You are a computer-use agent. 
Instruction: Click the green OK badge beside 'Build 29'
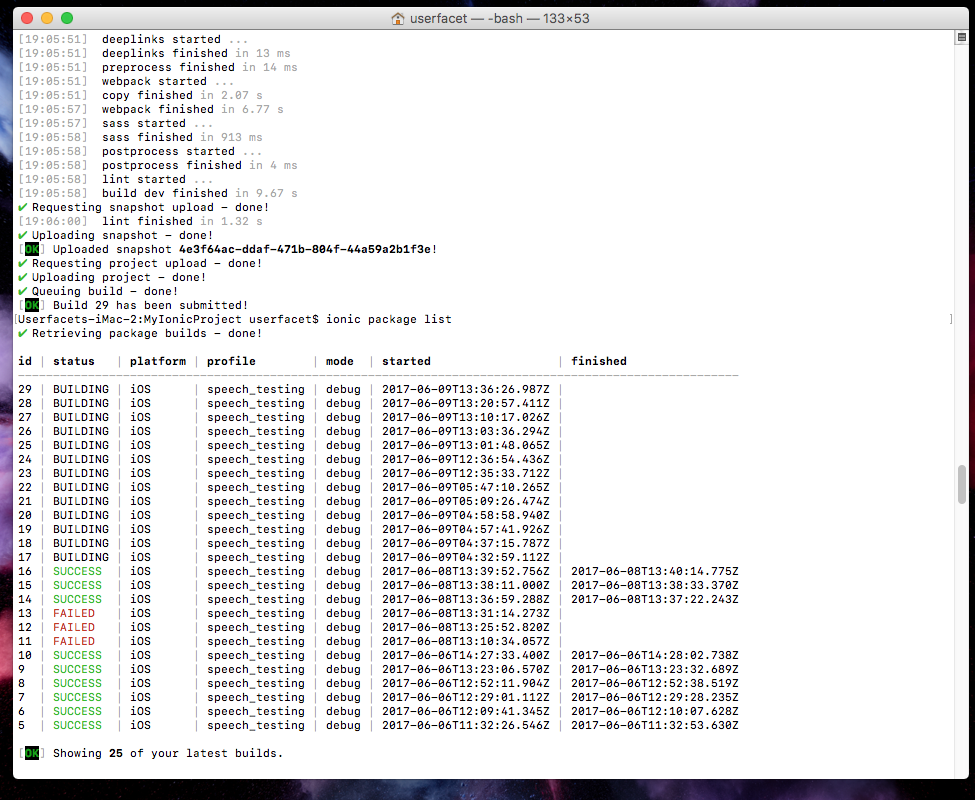click(x=32, y=305)
